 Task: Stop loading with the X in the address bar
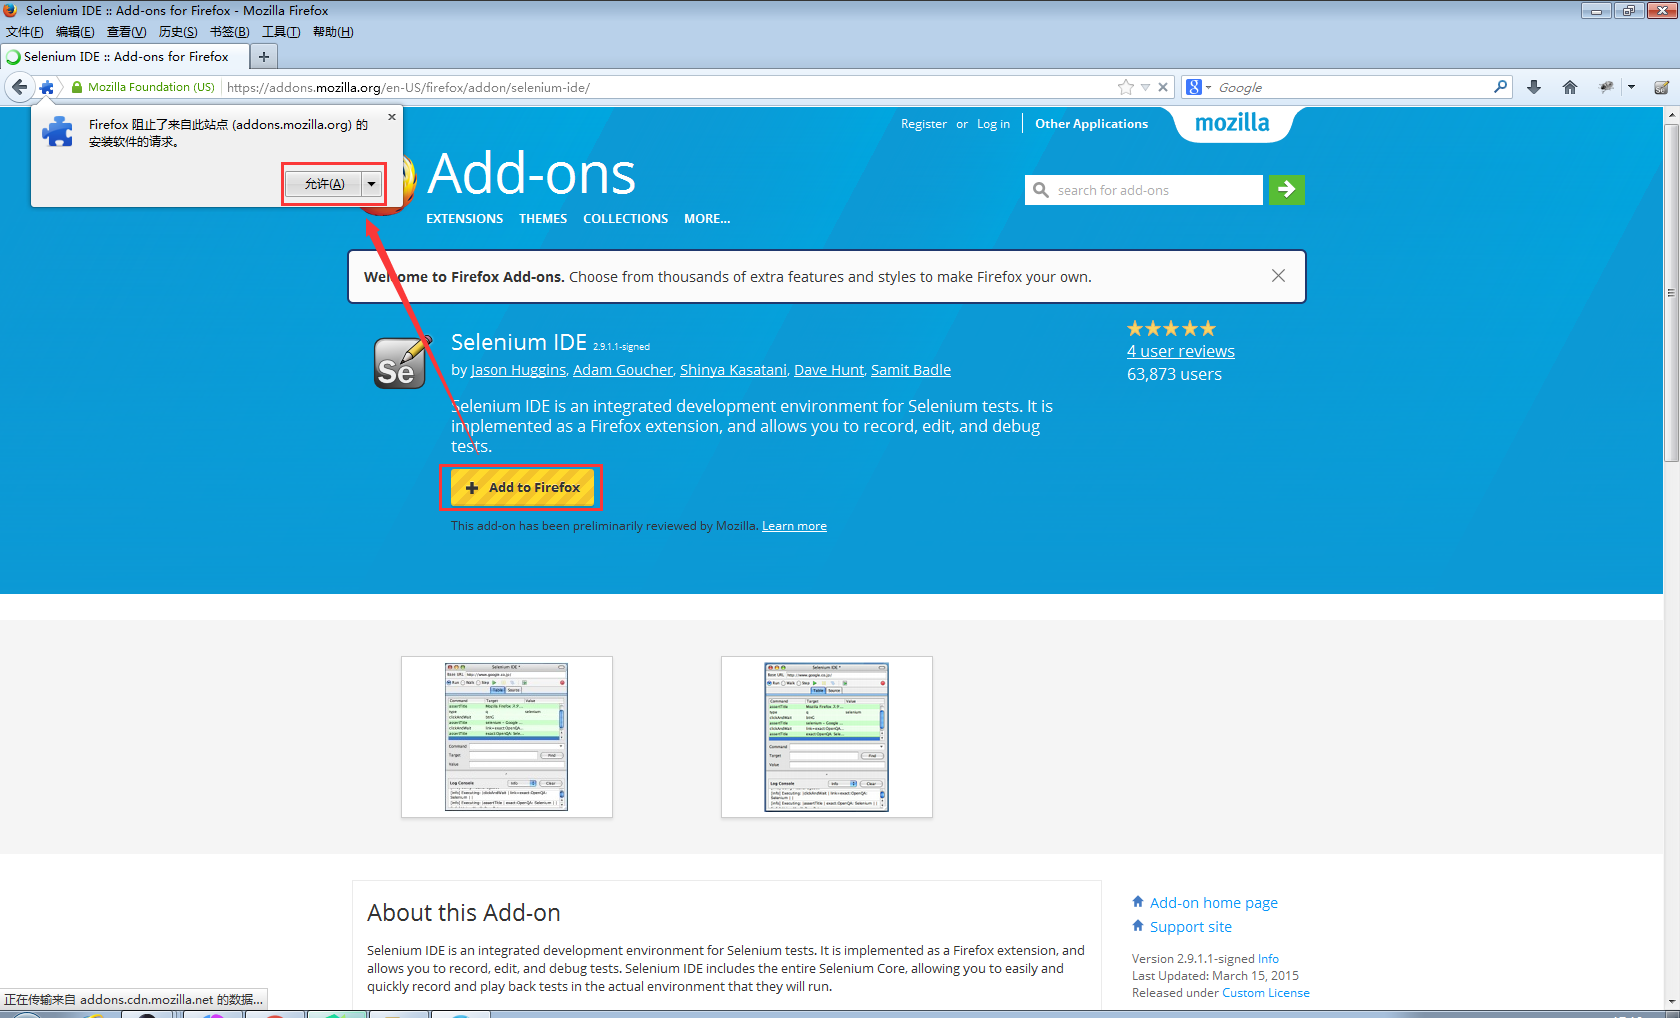pyautogui.click(x=1163, y=87)
